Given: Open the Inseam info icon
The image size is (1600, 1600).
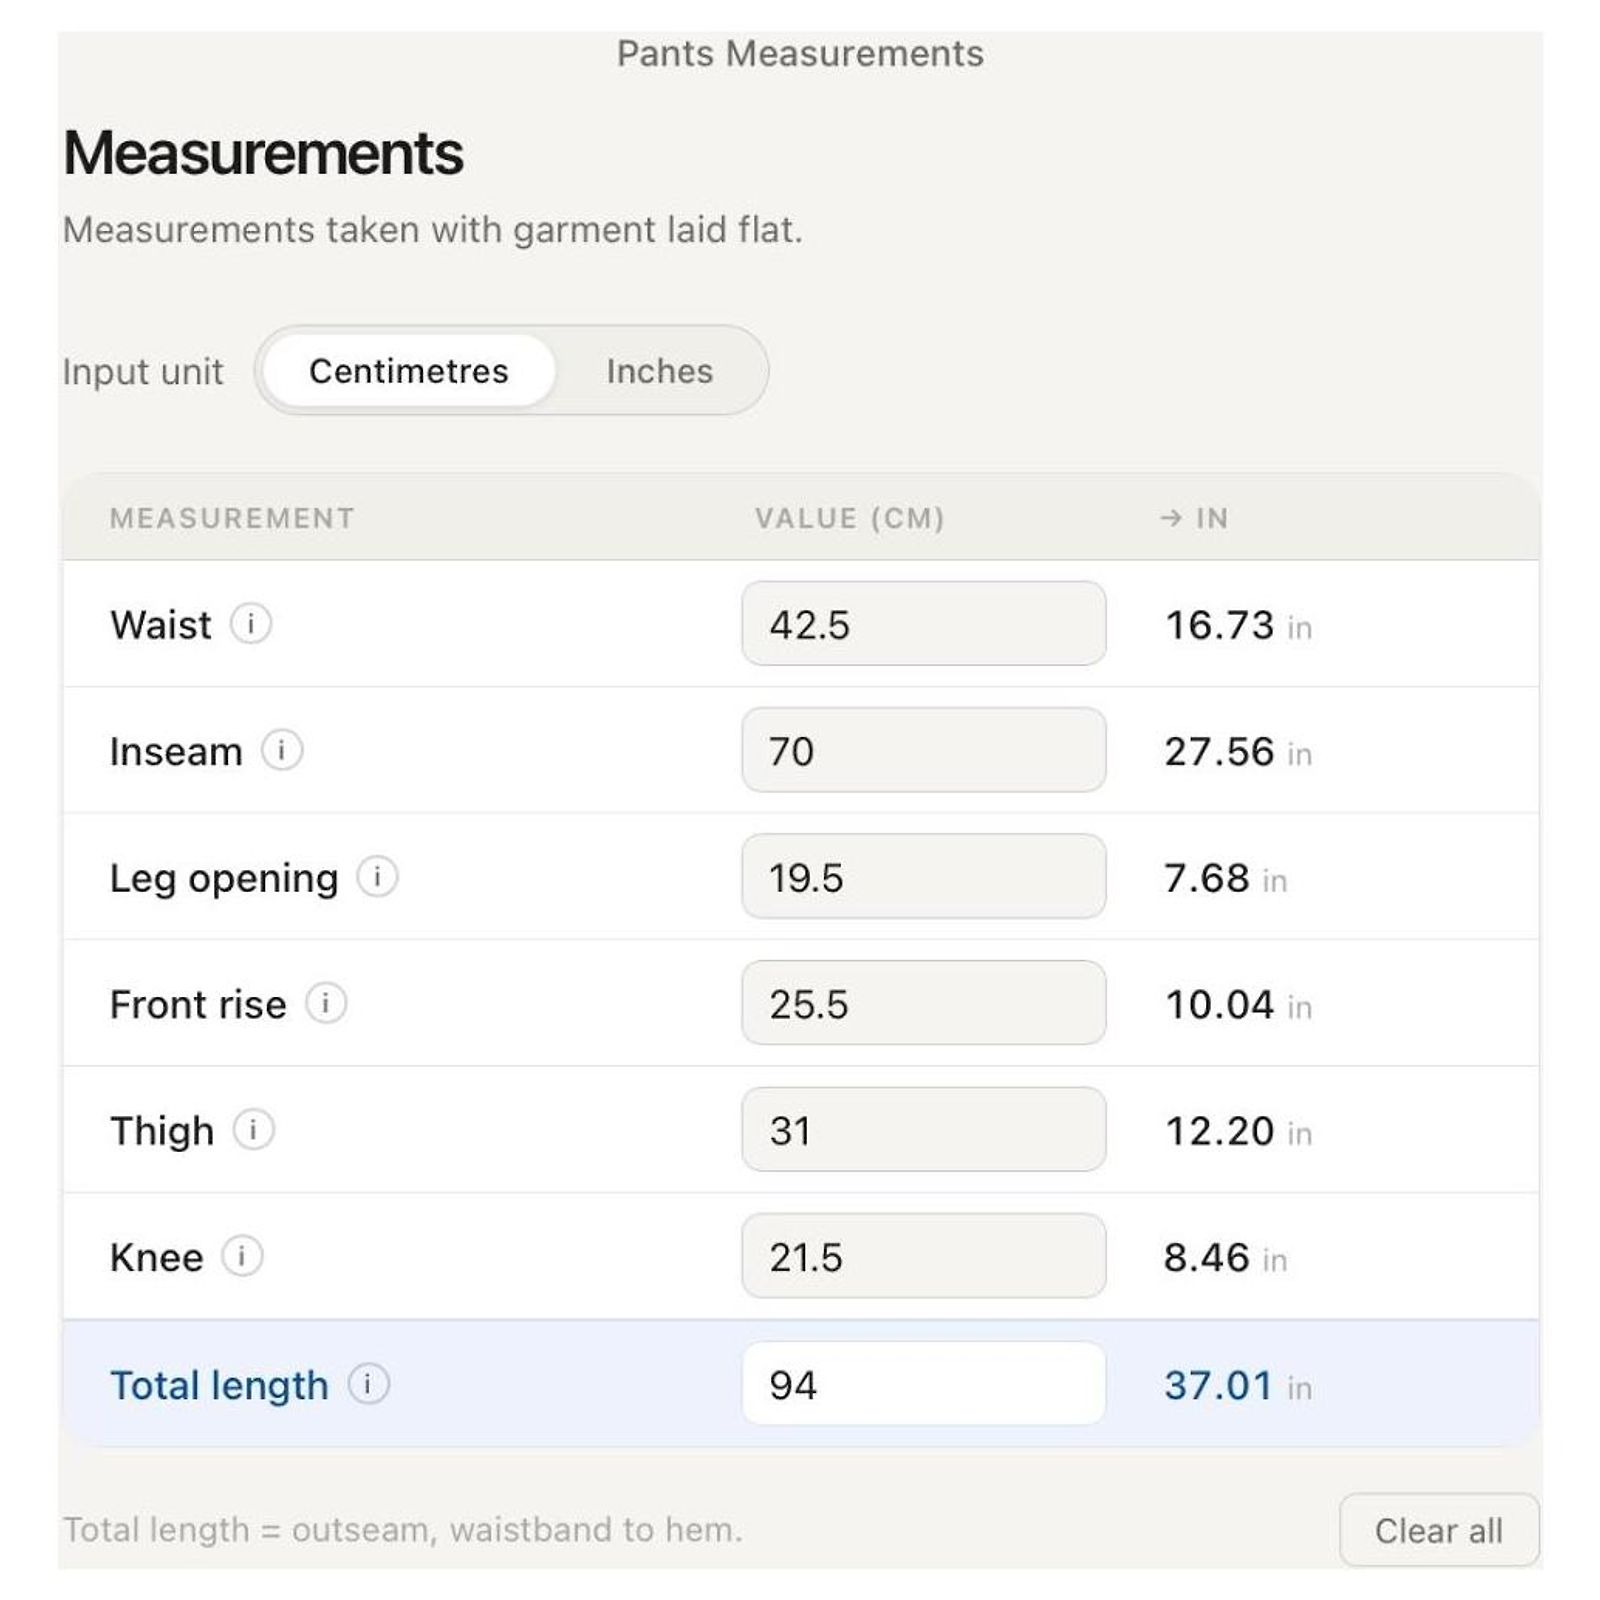Looking at the screenshot, I should (x=282, y=750).
